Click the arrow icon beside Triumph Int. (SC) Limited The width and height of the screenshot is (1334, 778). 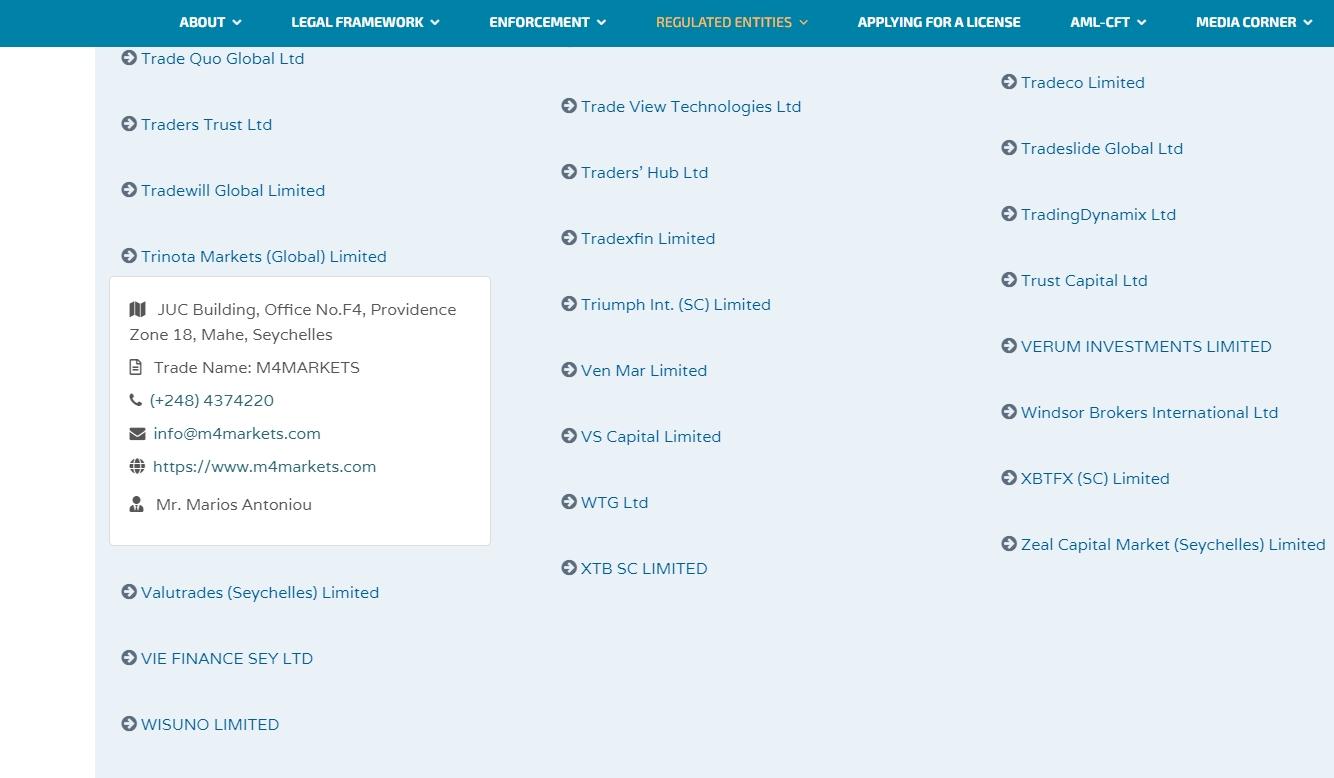[x=569, y=304]
